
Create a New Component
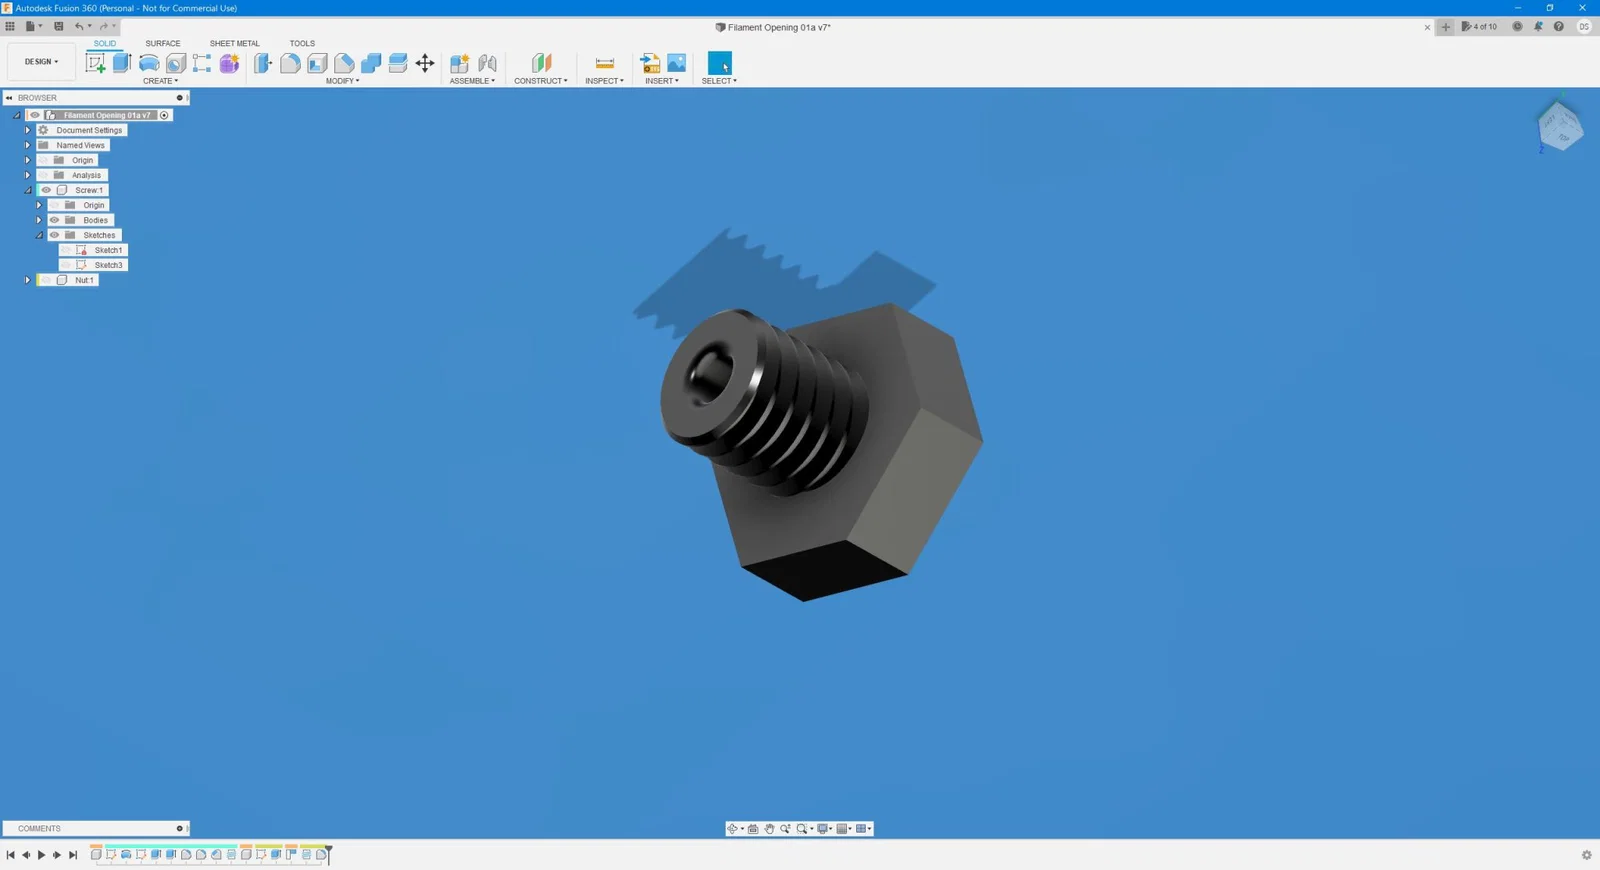(460, 63)
